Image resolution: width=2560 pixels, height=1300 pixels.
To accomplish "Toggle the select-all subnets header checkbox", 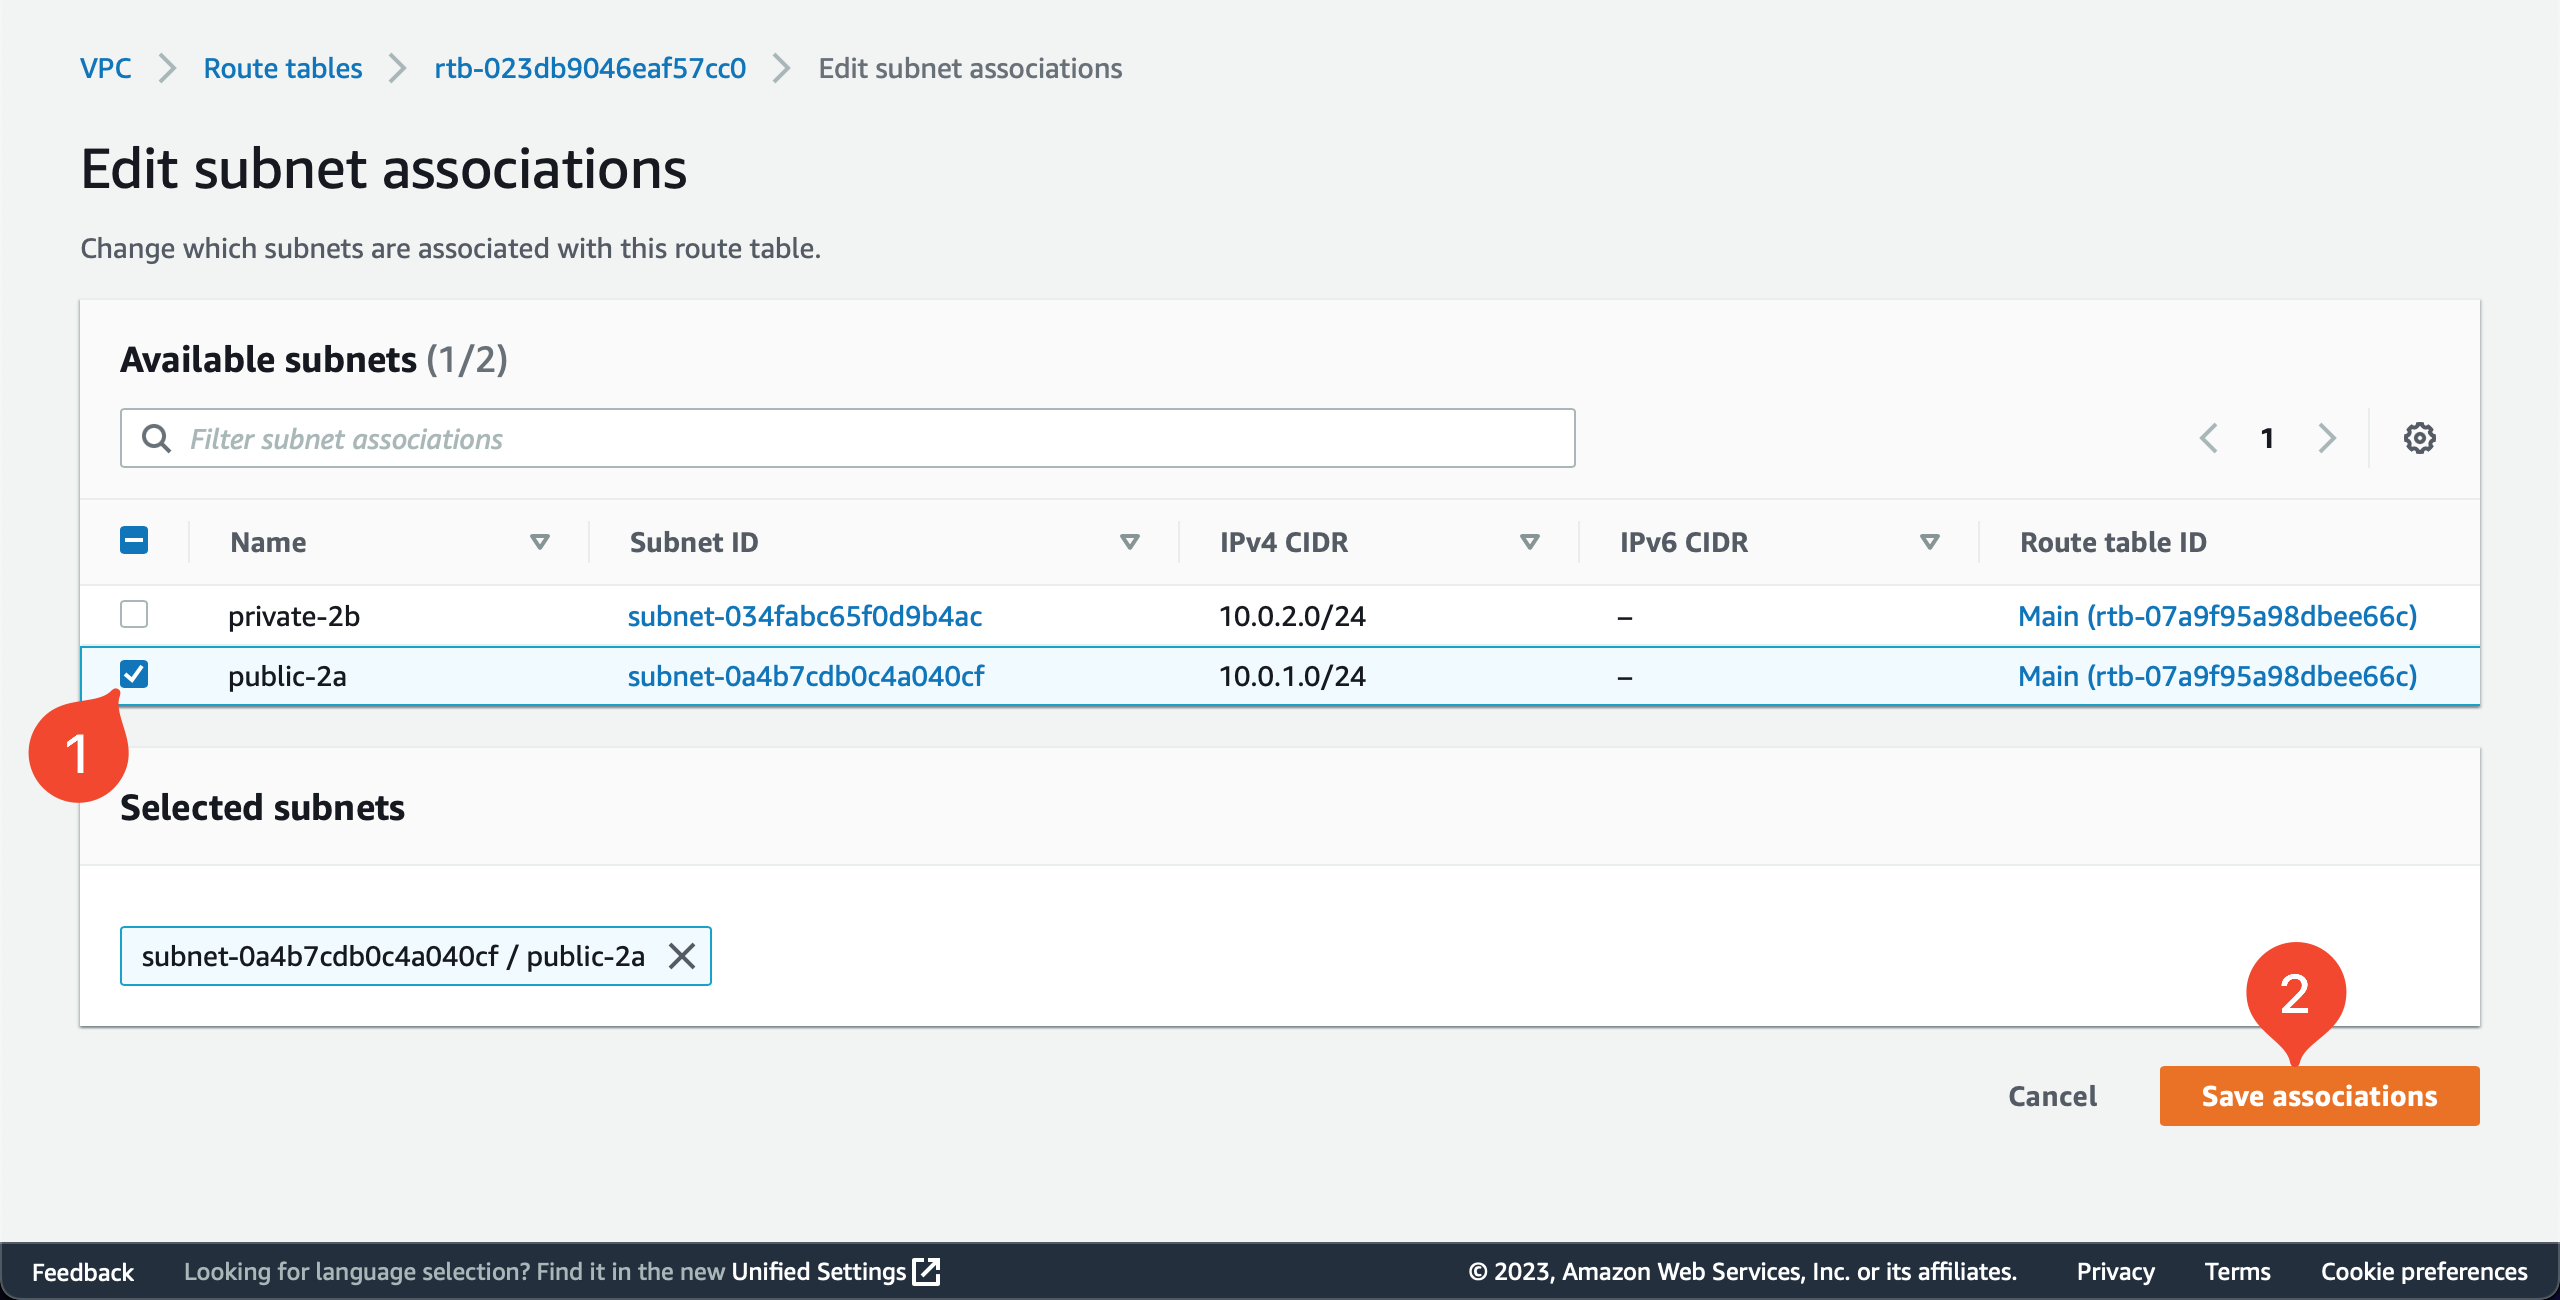I will [135, 540].
